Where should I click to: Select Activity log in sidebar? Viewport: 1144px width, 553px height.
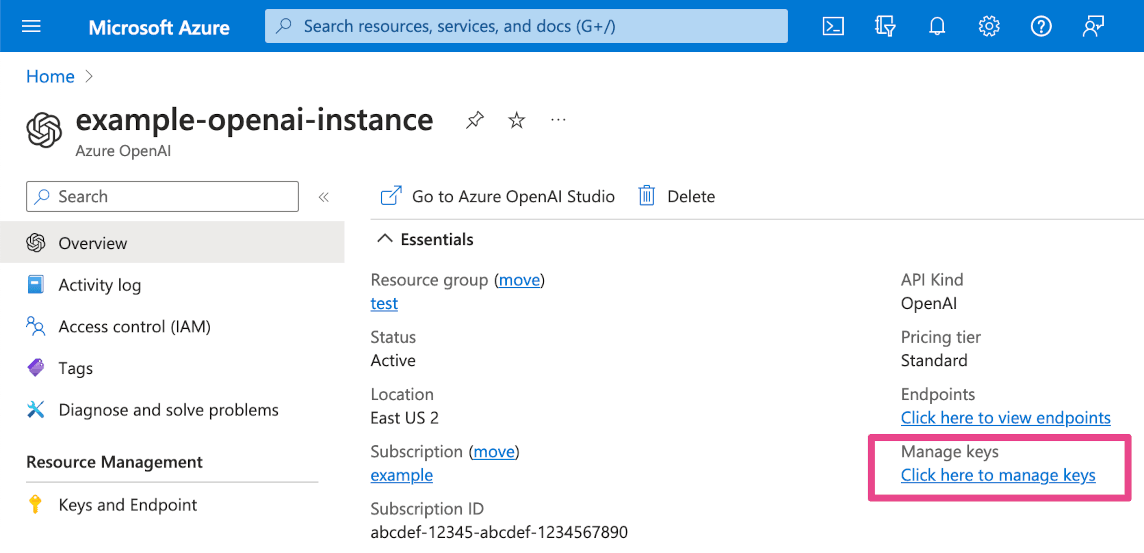coord(99,285)
